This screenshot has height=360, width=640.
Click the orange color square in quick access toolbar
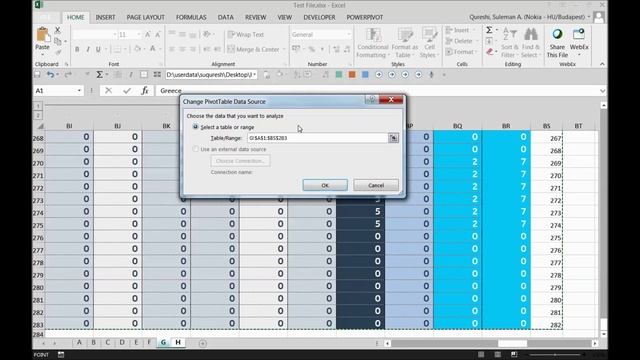click(x=352, y=75)
